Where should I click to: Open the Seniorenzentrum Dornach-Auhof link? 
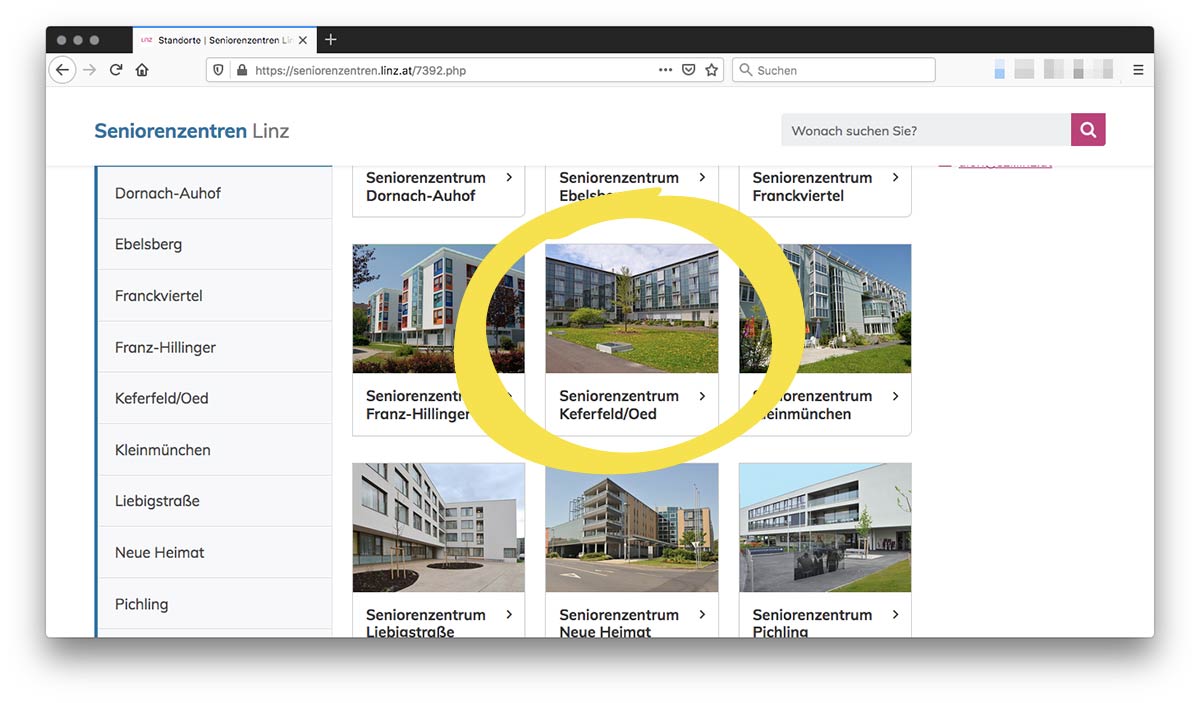[425, 187]
